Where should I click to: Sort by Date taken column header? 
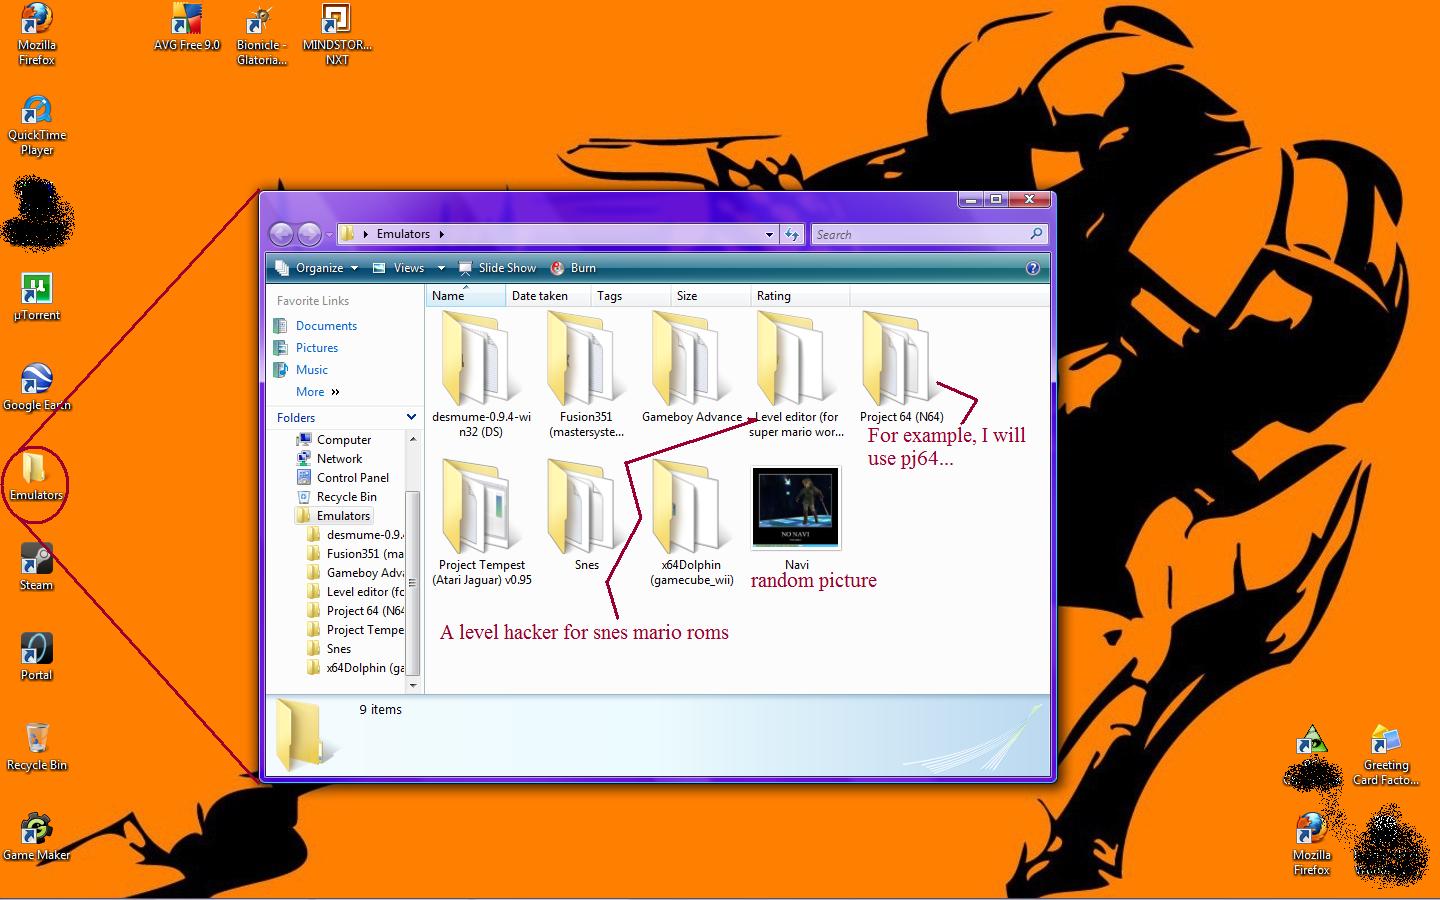click(548, 296)
